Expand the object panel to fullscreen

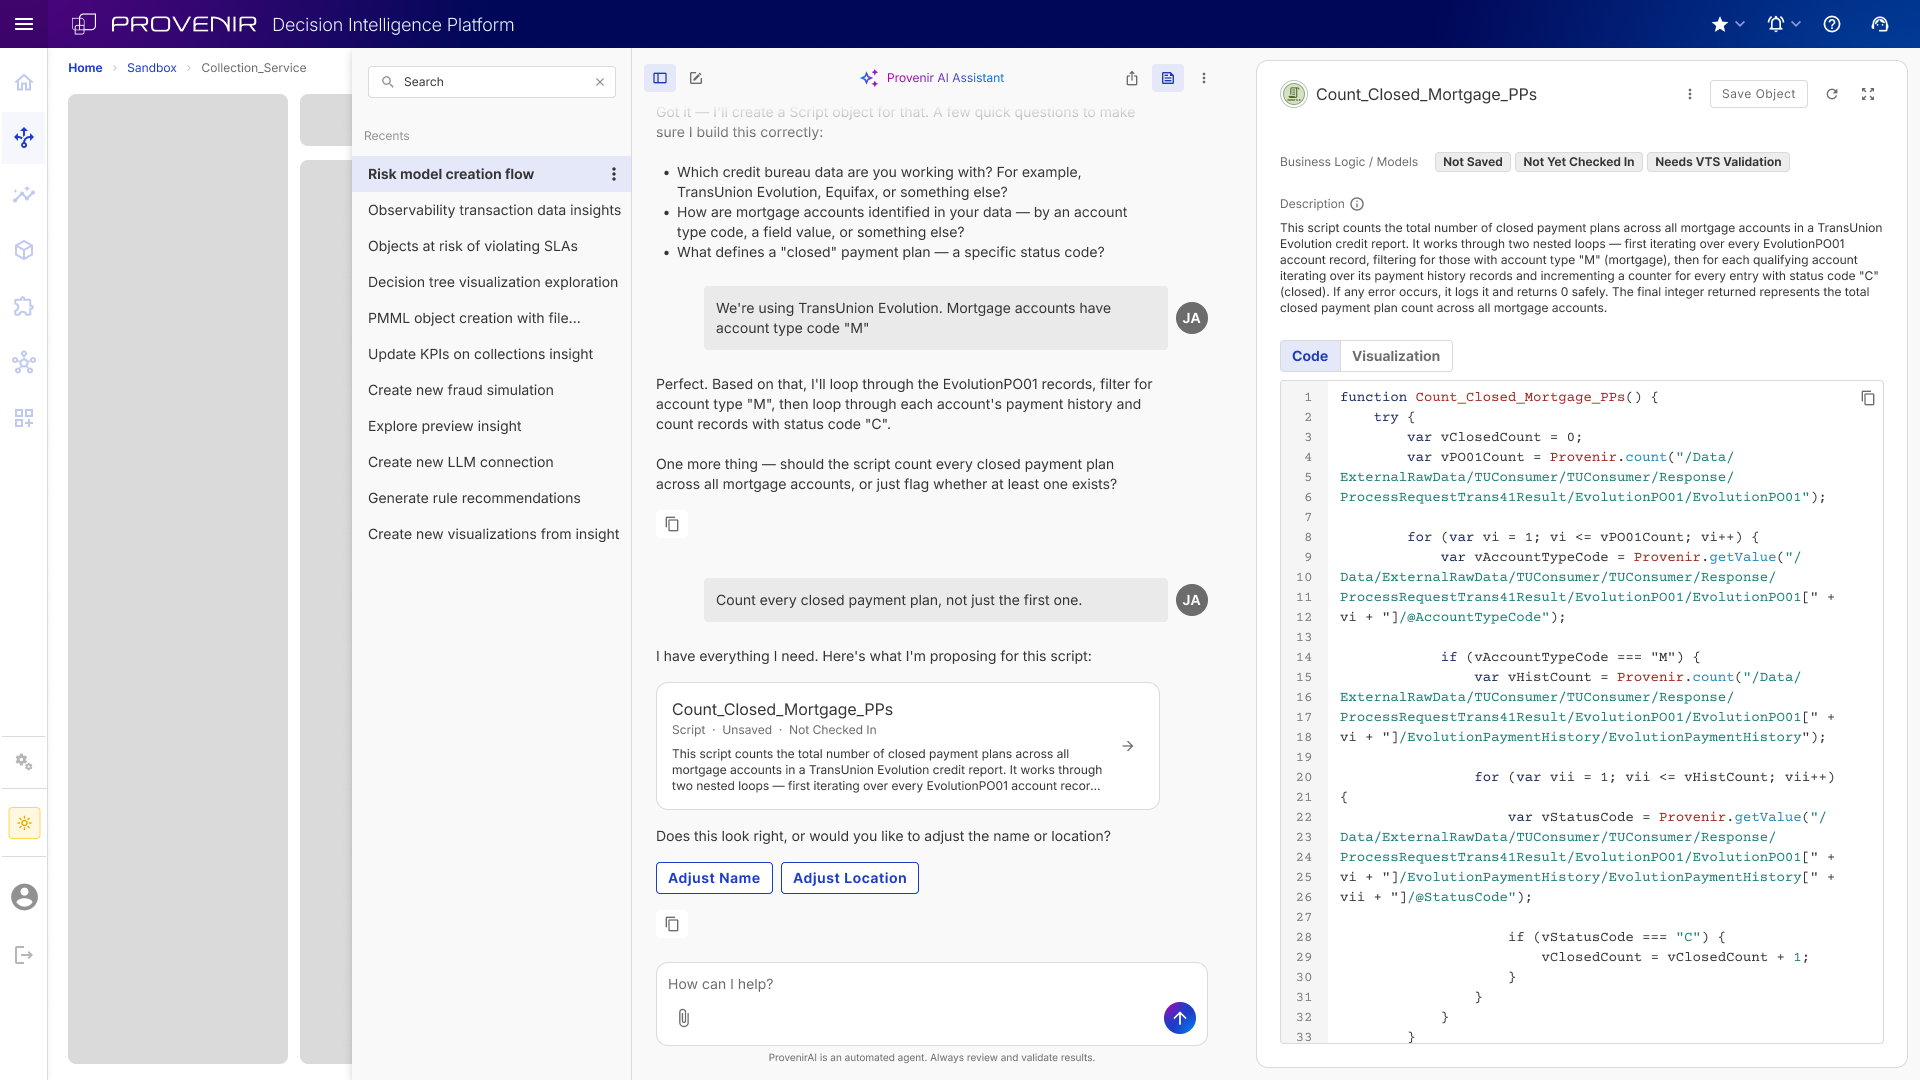(1868, 94)
